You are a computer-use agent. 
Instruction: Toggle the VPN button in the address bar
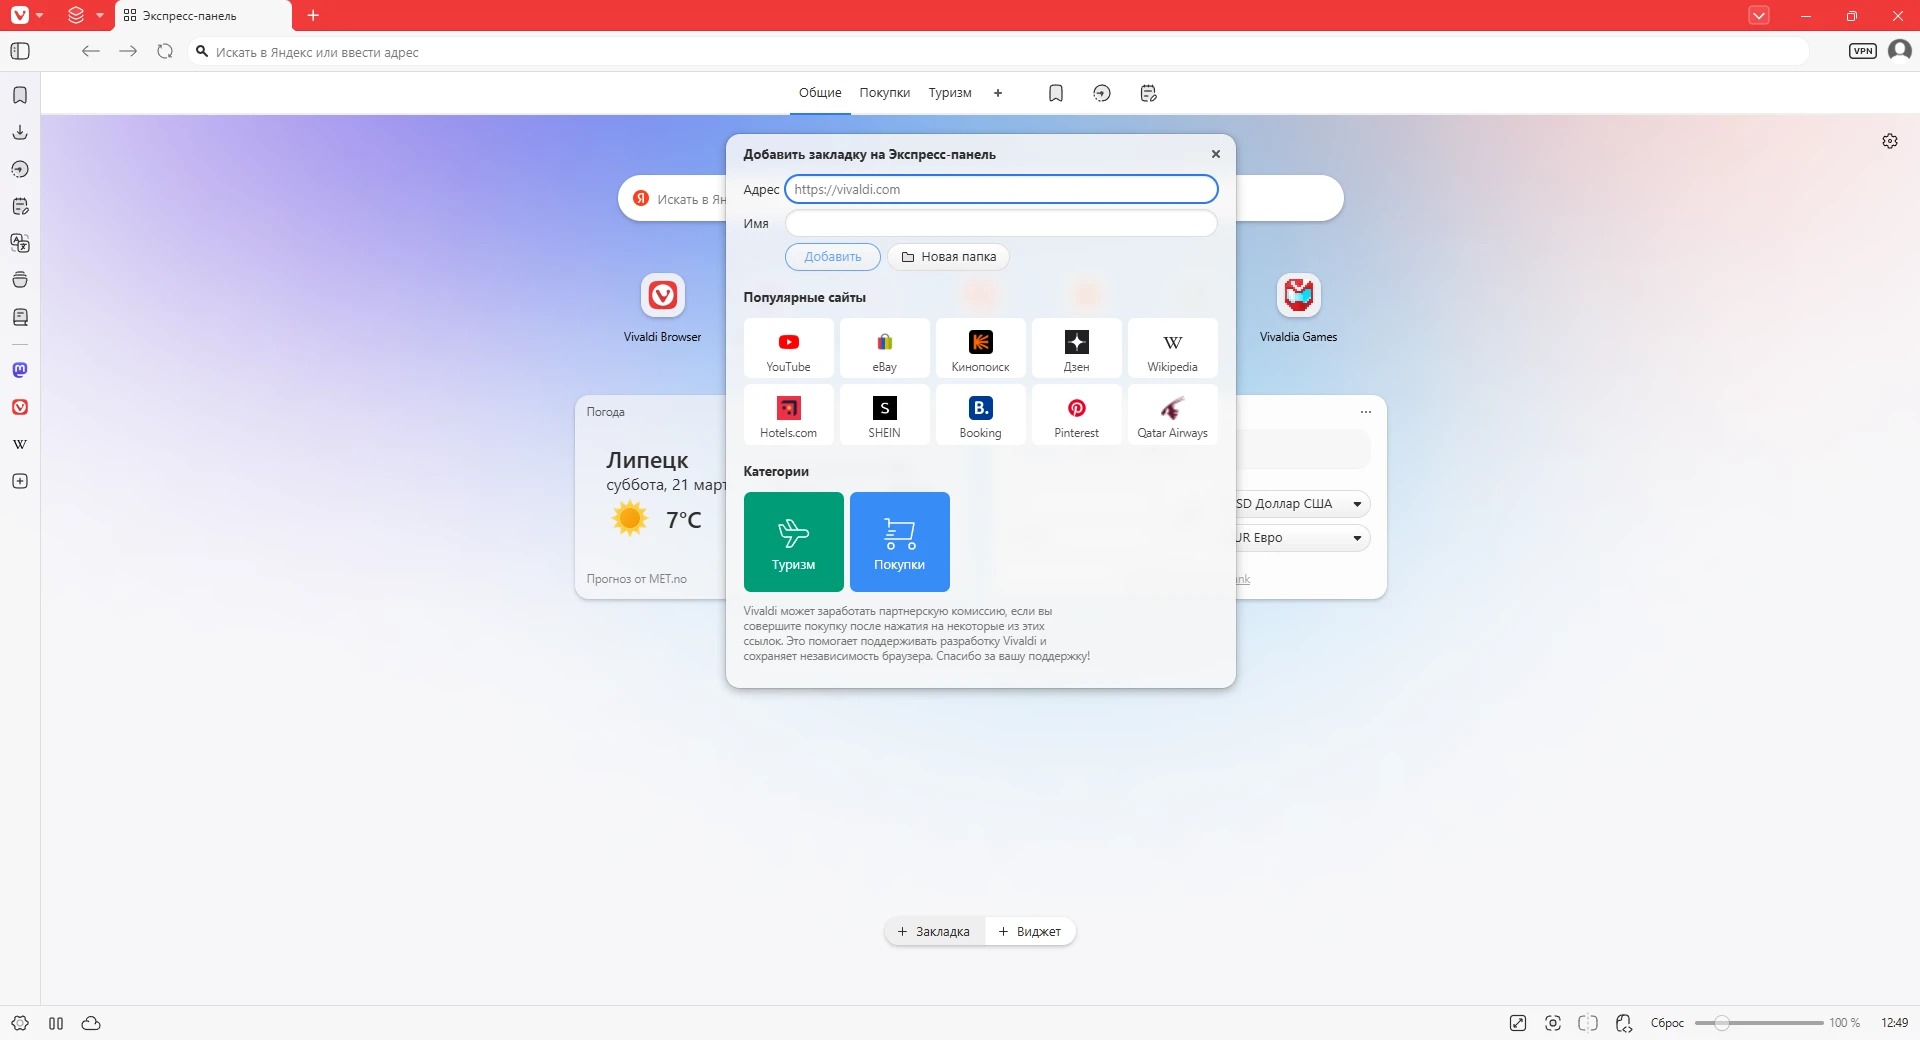tap(1862, 51)
